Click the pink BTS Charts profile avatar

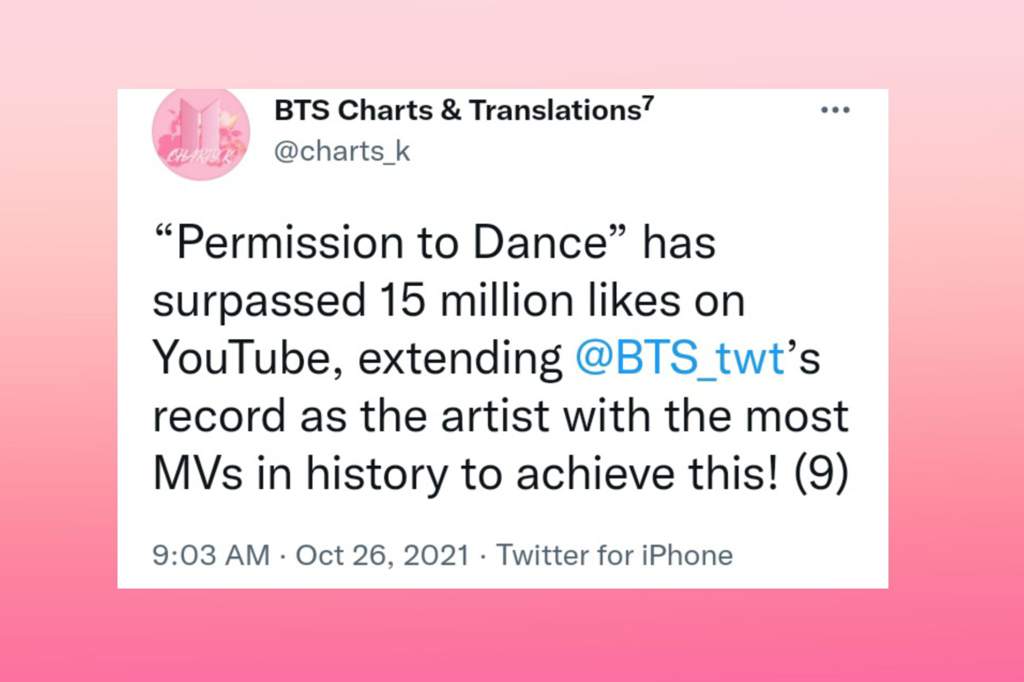(x=201, y=133)
